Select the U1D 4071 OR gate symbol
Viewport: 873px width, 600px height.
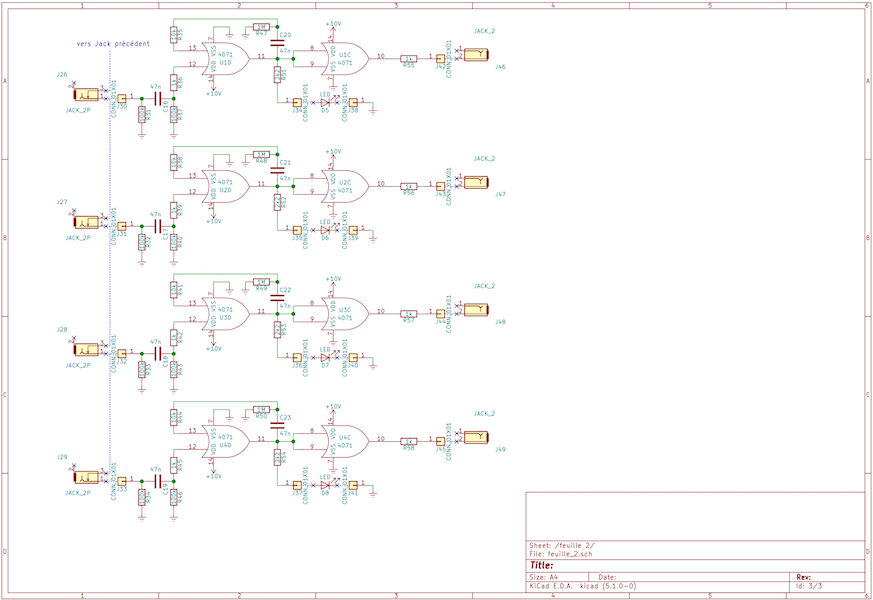tap(224, 58)
